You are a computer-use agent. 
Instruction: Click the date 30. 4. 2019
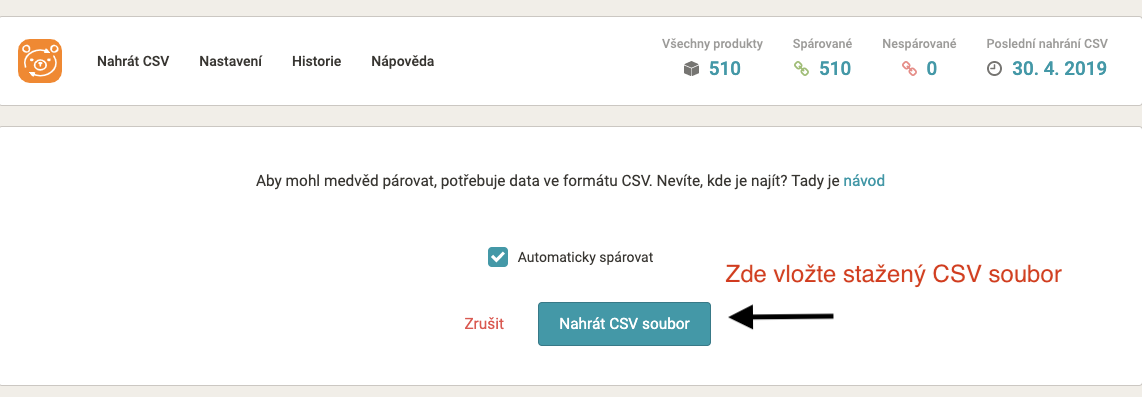[x=1059, y=69]
